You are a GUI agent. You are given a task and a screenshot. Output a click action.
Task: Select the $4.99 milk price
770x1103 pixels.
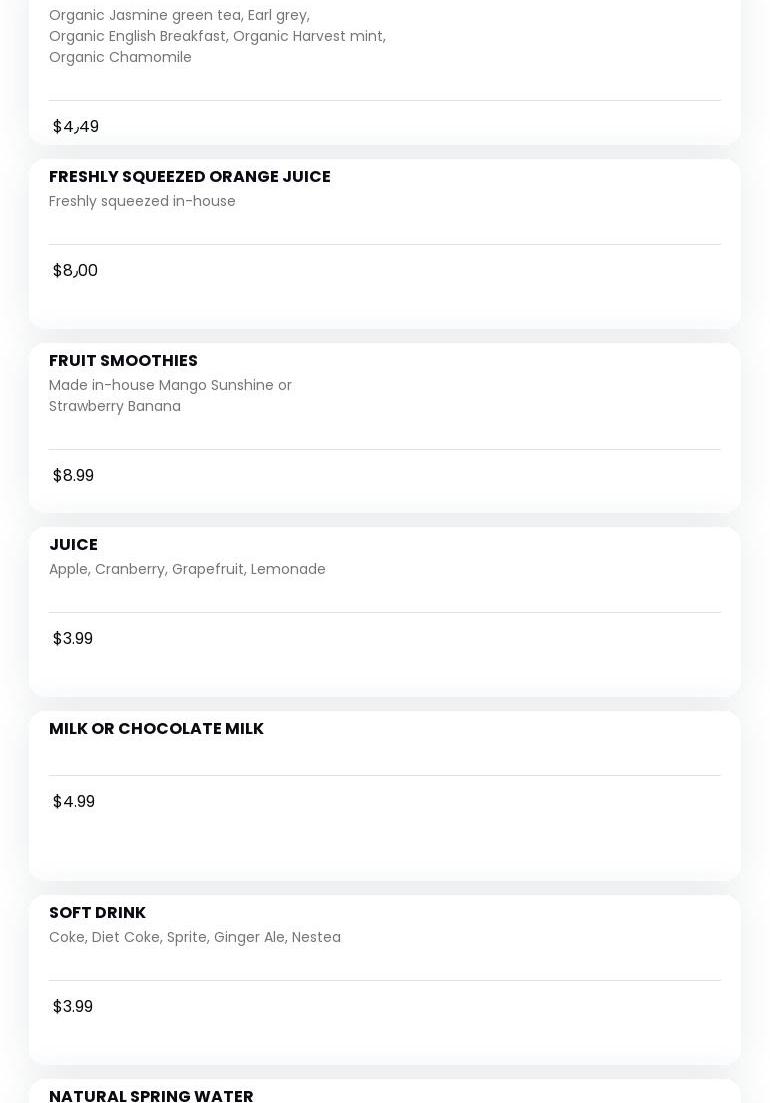click(74, 802)
